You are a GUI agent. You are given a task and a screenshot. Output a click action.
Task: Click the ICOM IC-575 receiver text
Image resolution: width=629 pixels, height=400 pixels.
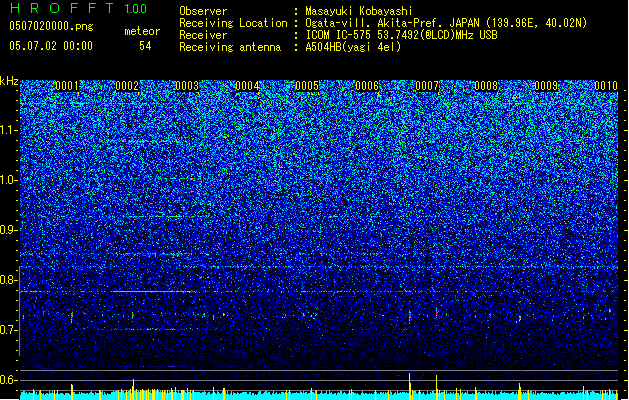tap(401, 35)
